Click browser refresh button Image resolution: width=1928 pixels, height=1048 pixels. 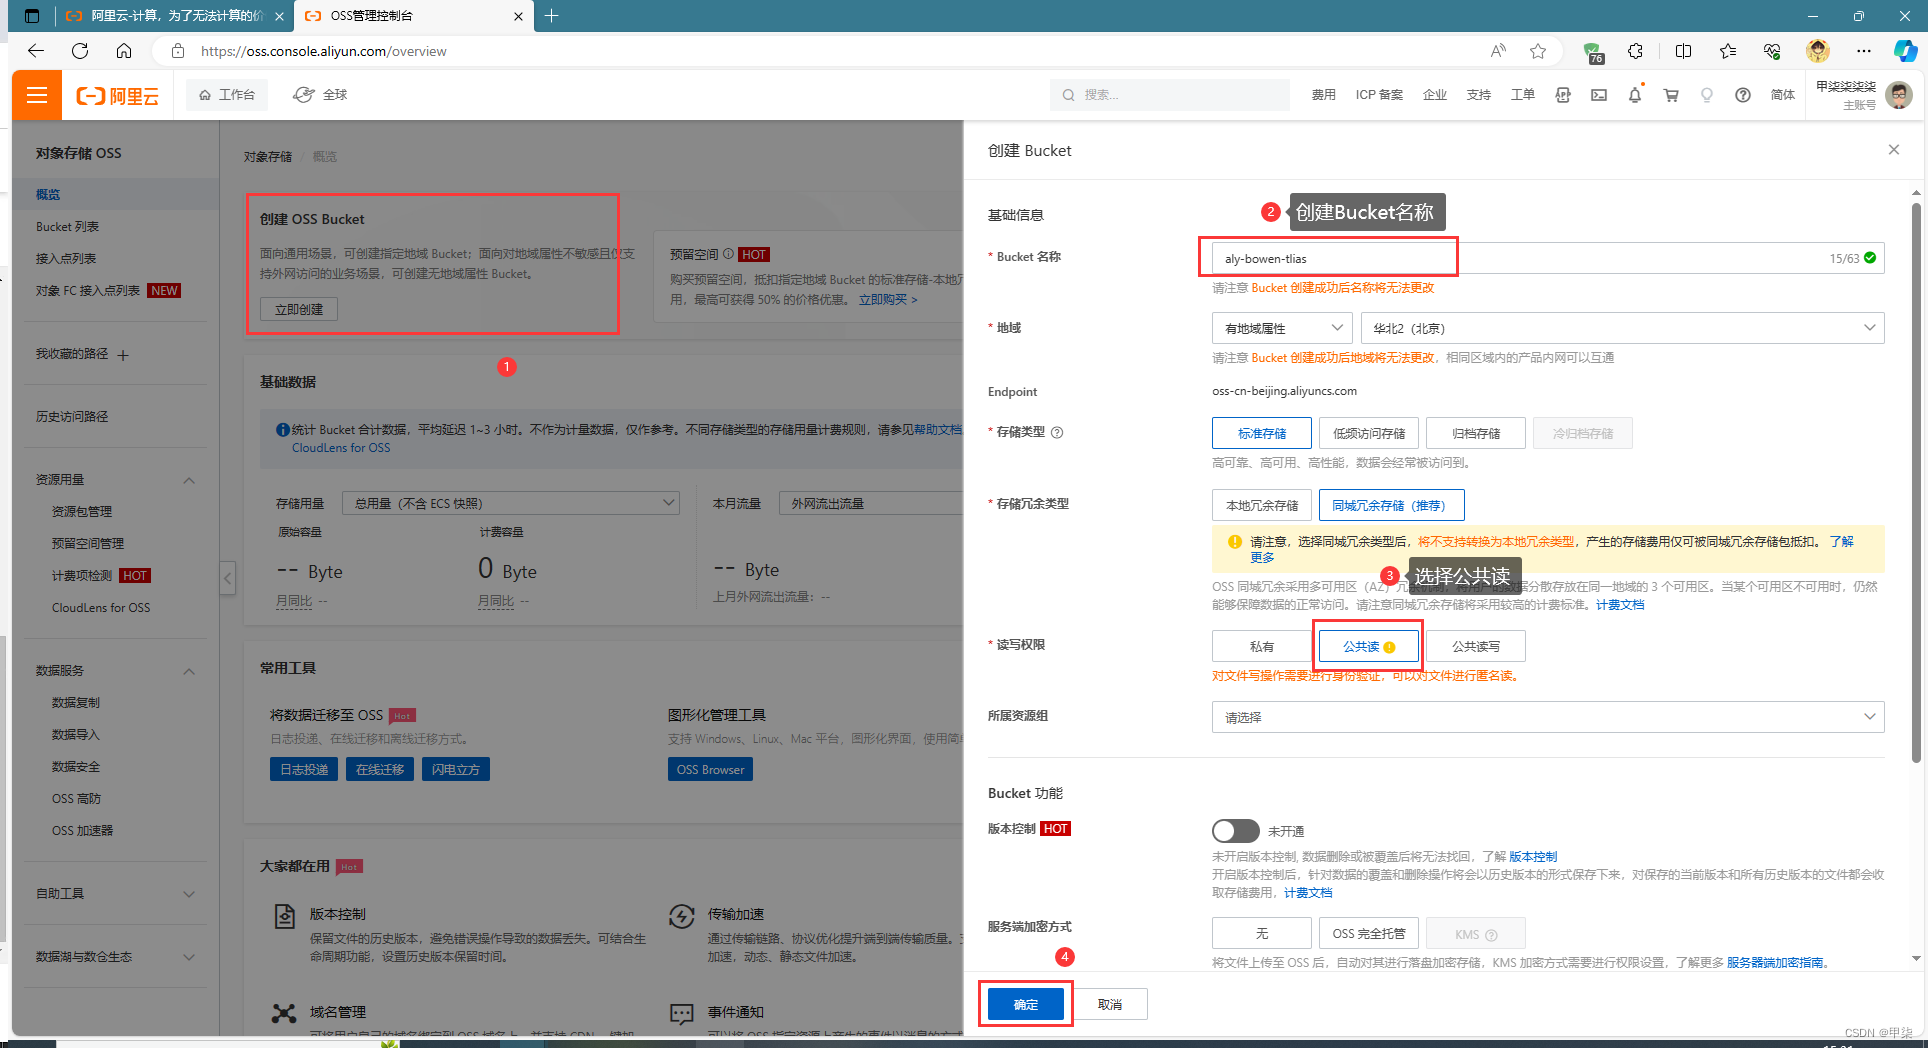click(x=80, y=51)
